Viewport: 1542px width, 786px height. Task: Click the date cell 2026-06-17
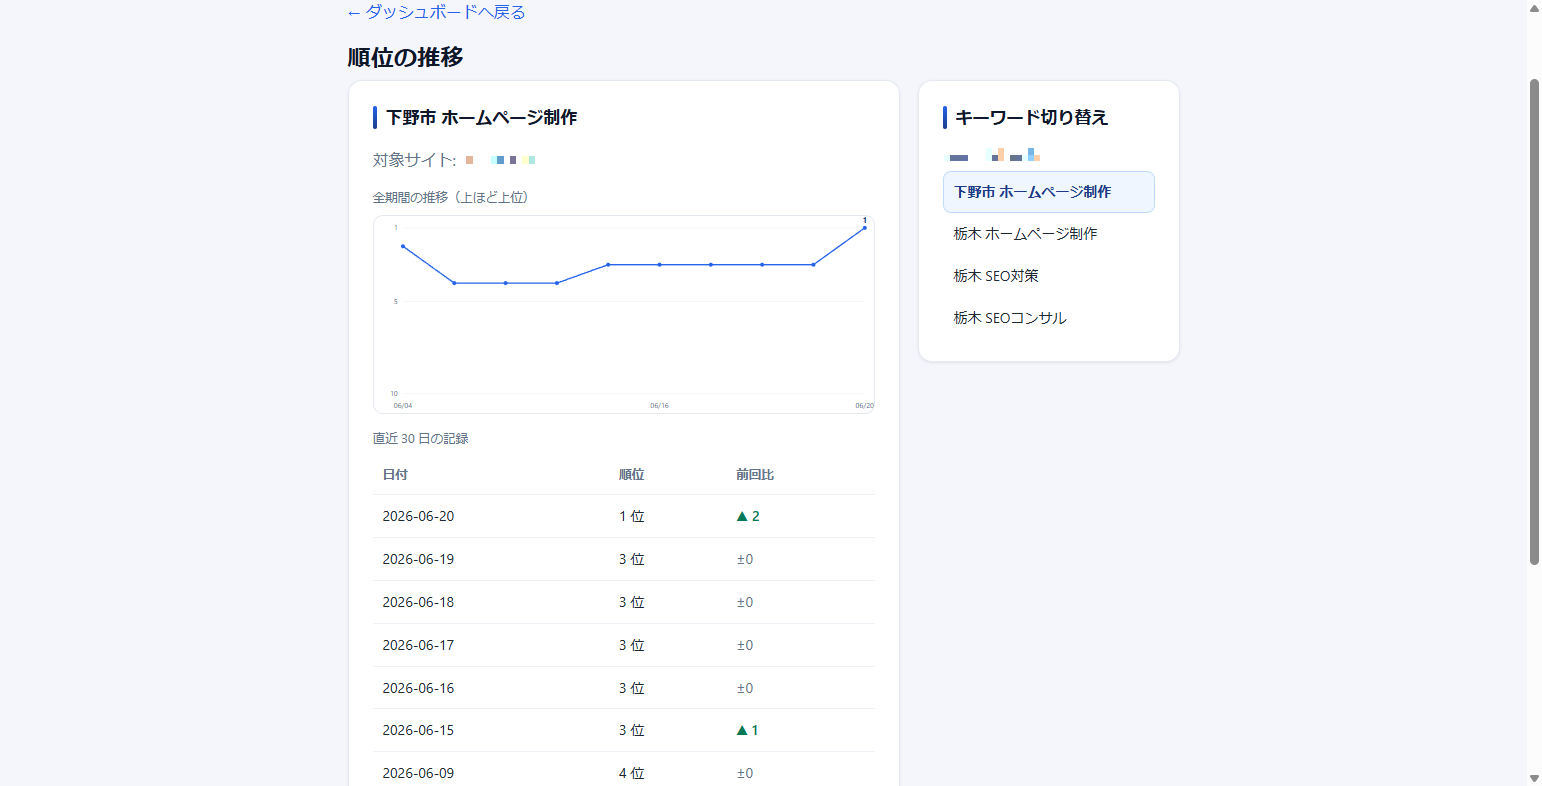[x=418, y=646]
